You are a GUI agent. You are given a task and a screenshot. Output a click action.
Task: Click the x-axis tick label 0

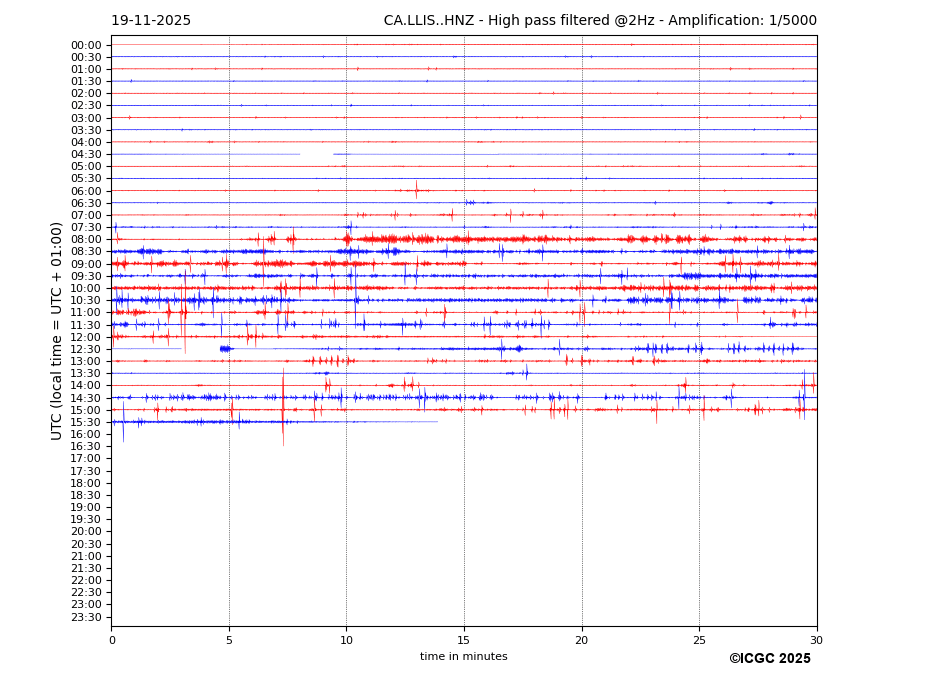(x=112, y=640)
